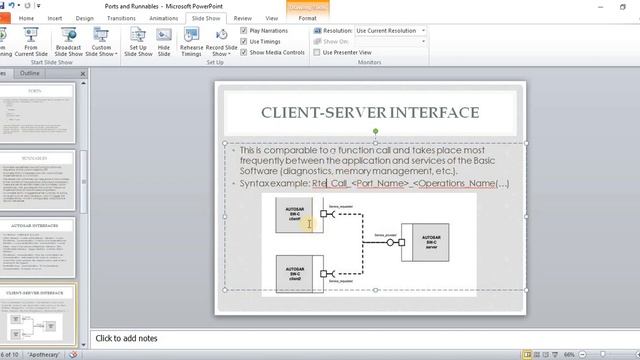
Task: Switch to the Home tab
Action: (x=26, y=18)
